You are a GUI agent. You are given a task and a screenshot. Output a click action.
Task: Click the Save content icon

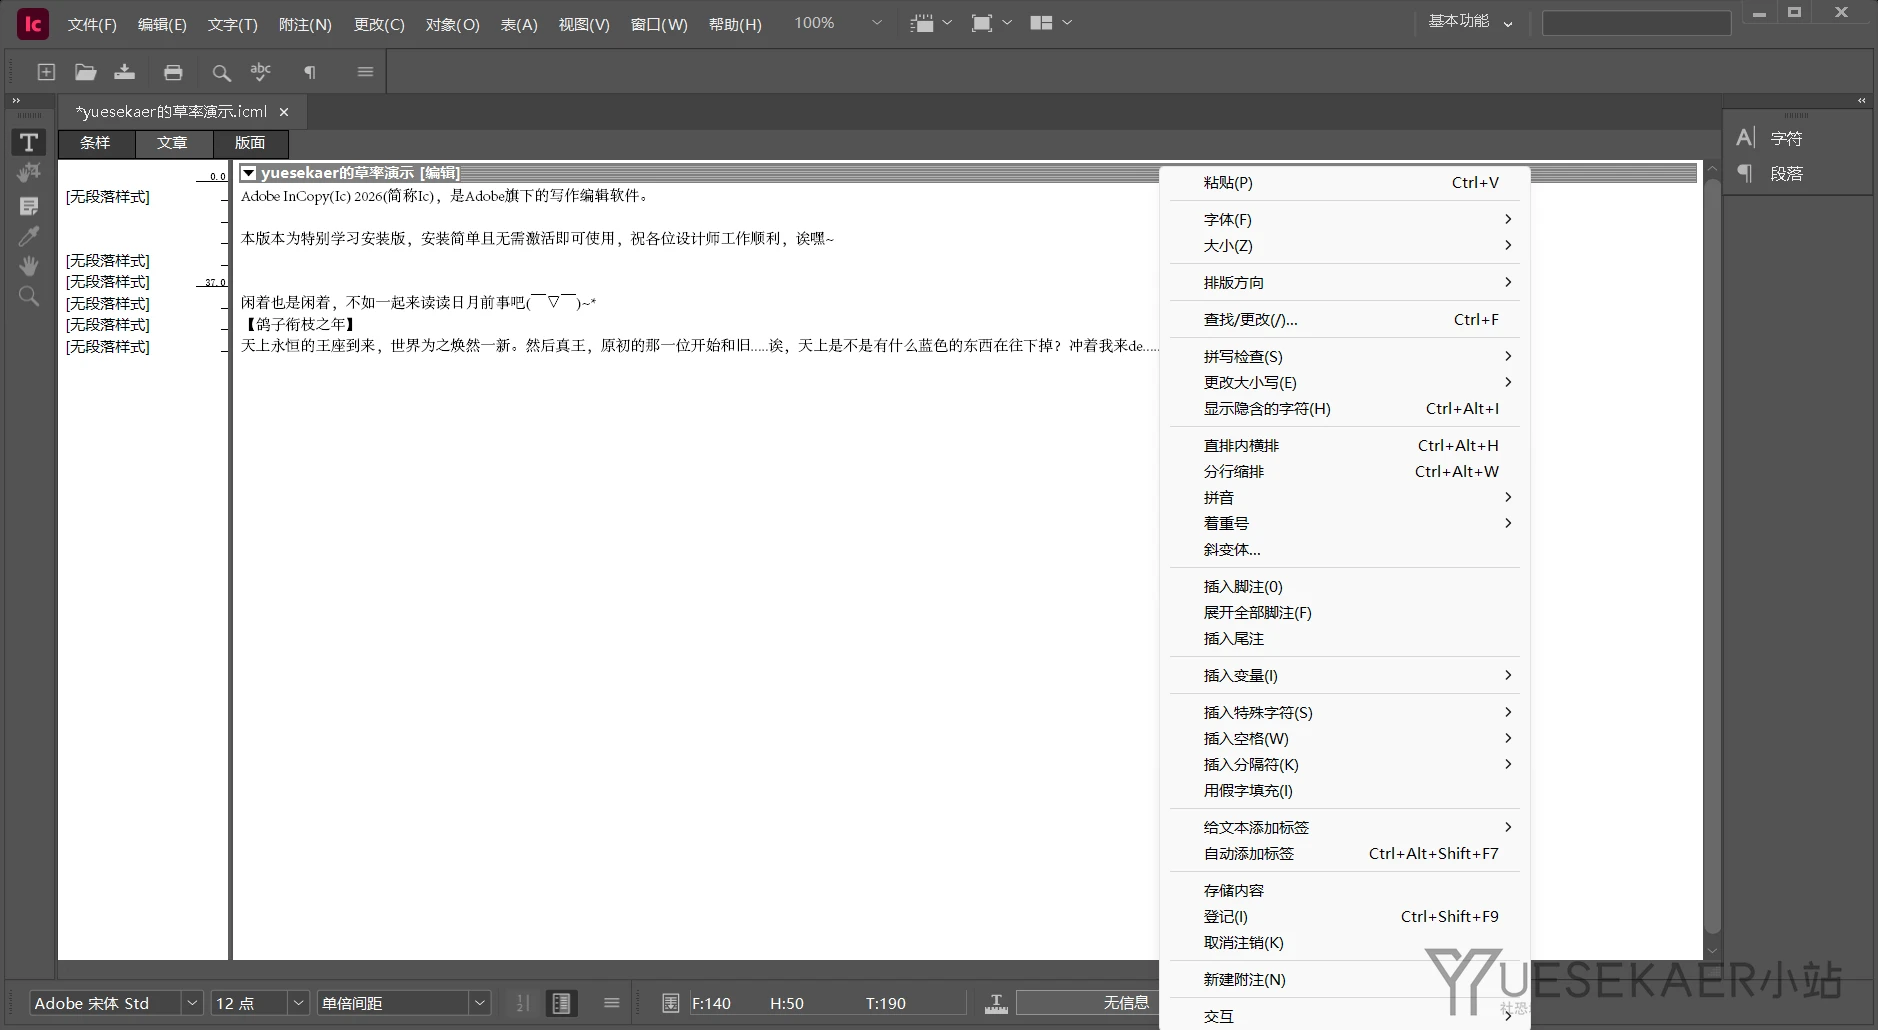[124, 72]
